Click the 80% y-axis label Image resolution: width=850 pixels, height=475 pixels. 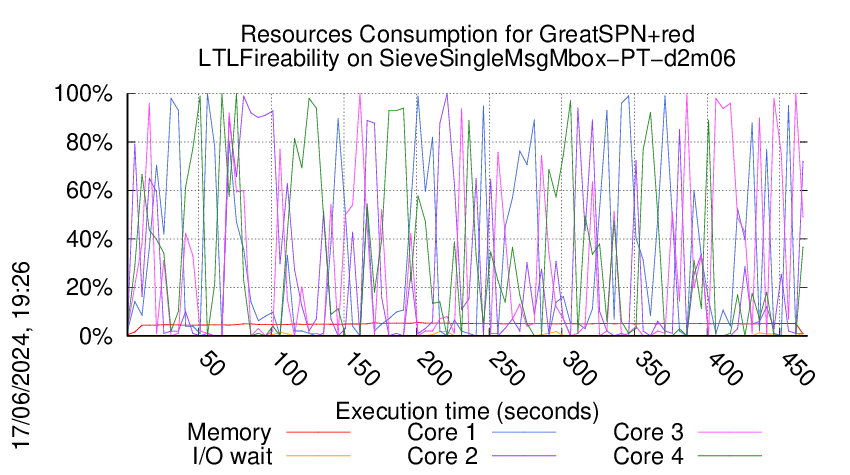pos(89,143)
